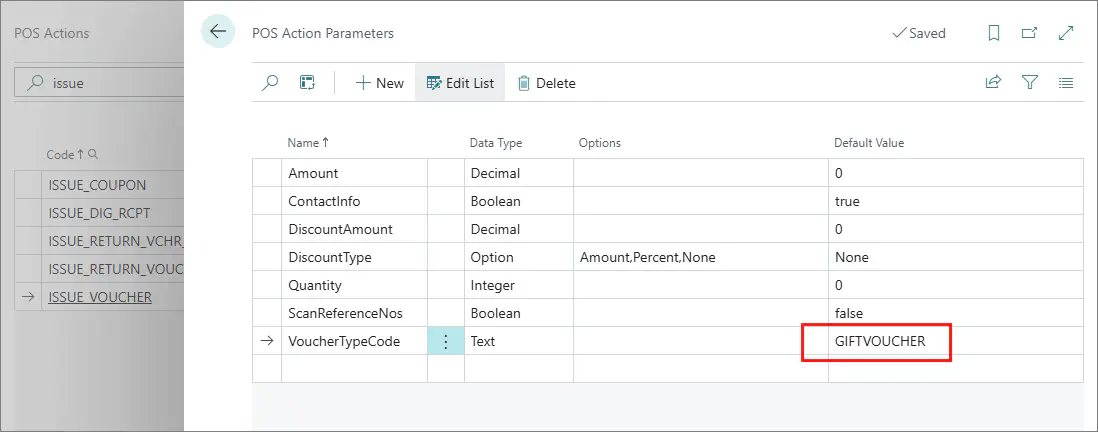Image resolution: width=1098 pixels, height=432 pixels.
Task: Bookmark this page
Action: tap(993, 33)
